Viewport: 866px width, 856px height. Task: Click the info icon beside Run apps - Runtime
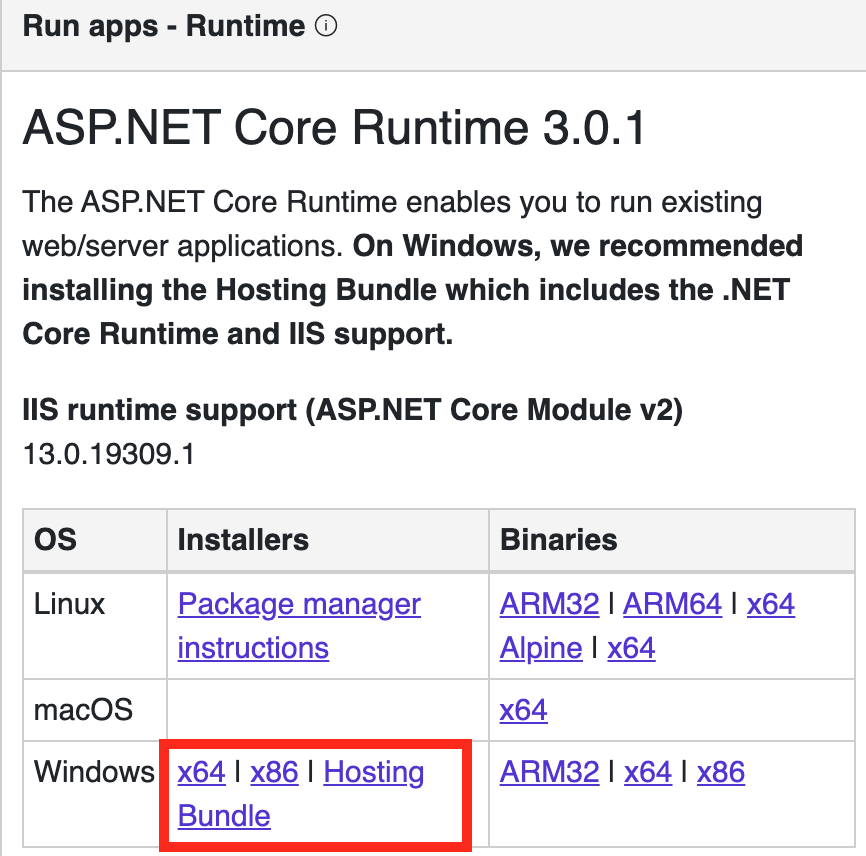tap(326, 26)
